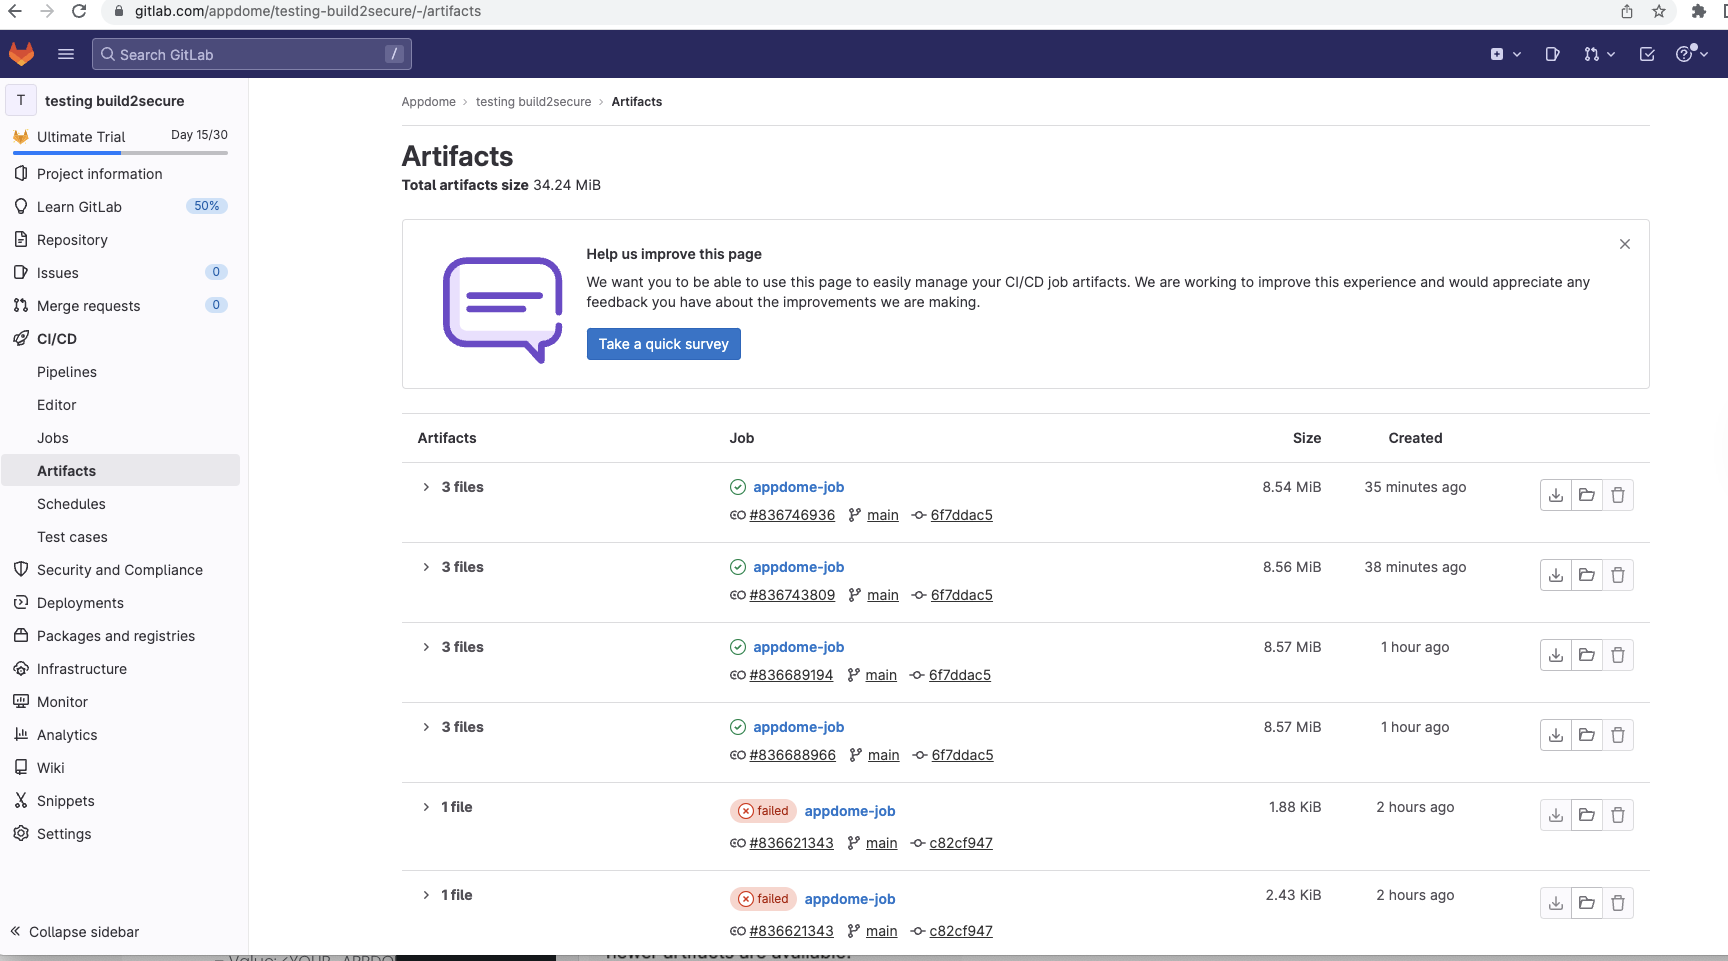Open the To-Do List icon
This screenshot has height=961, width=1728.
(x=1646, y=54)
